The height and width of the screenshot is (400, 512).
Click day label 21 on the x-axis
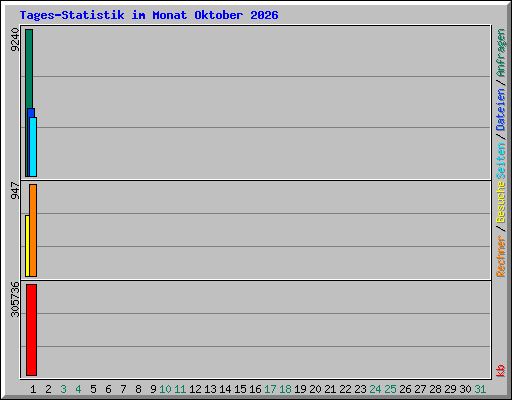click(330, 389)
